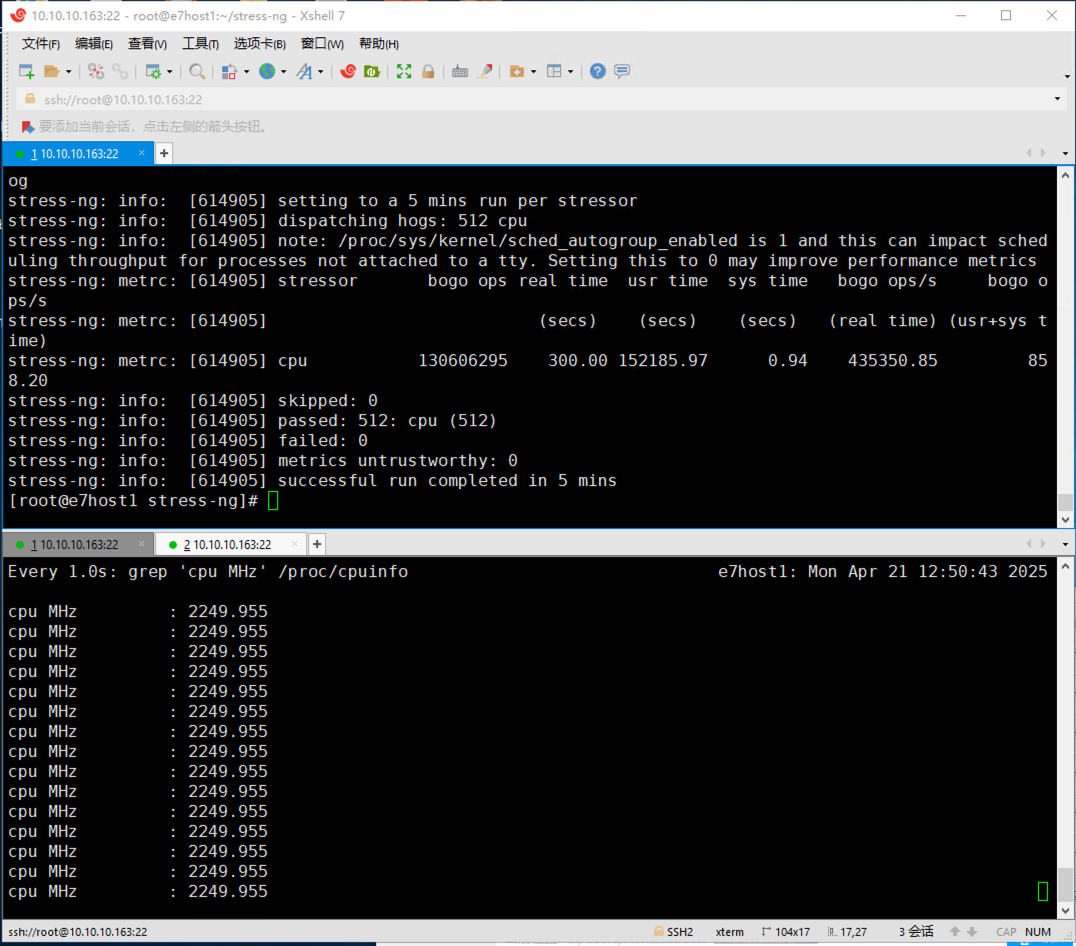
Task: Click the Open session folder icon
Action: click(x=51, y=71)
